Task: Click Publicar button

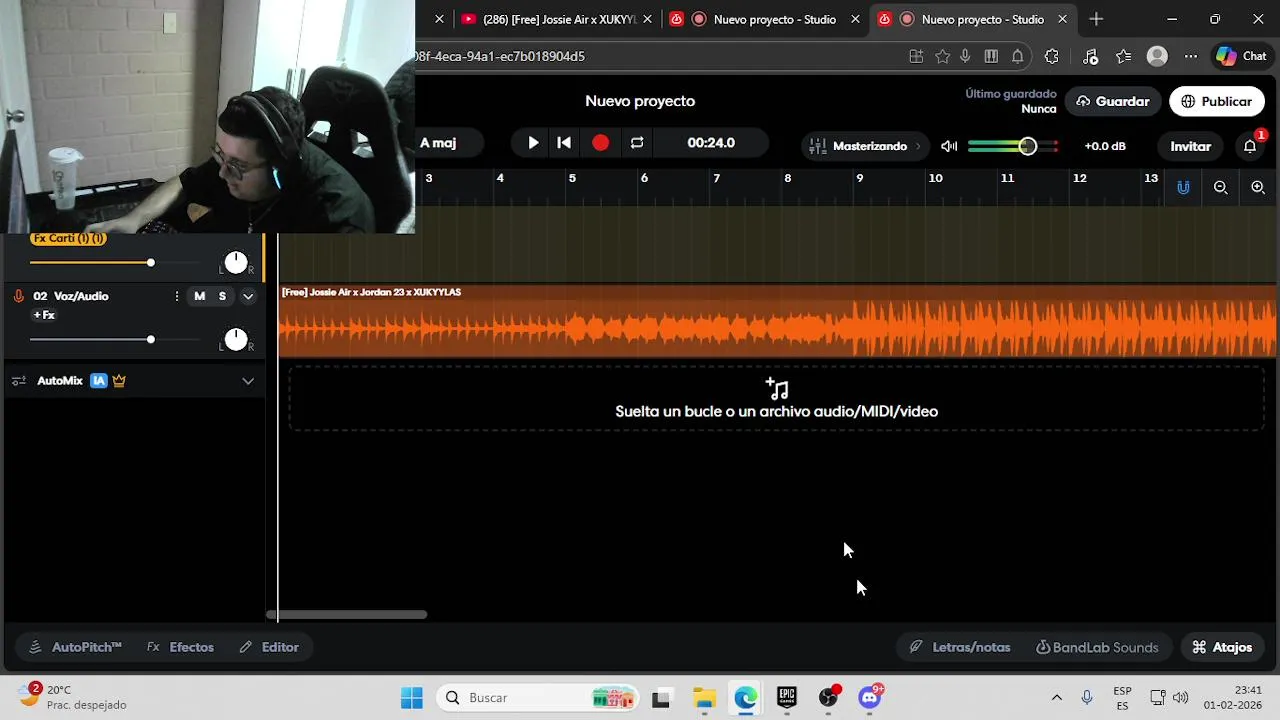Action: [x=1216, y=101]
